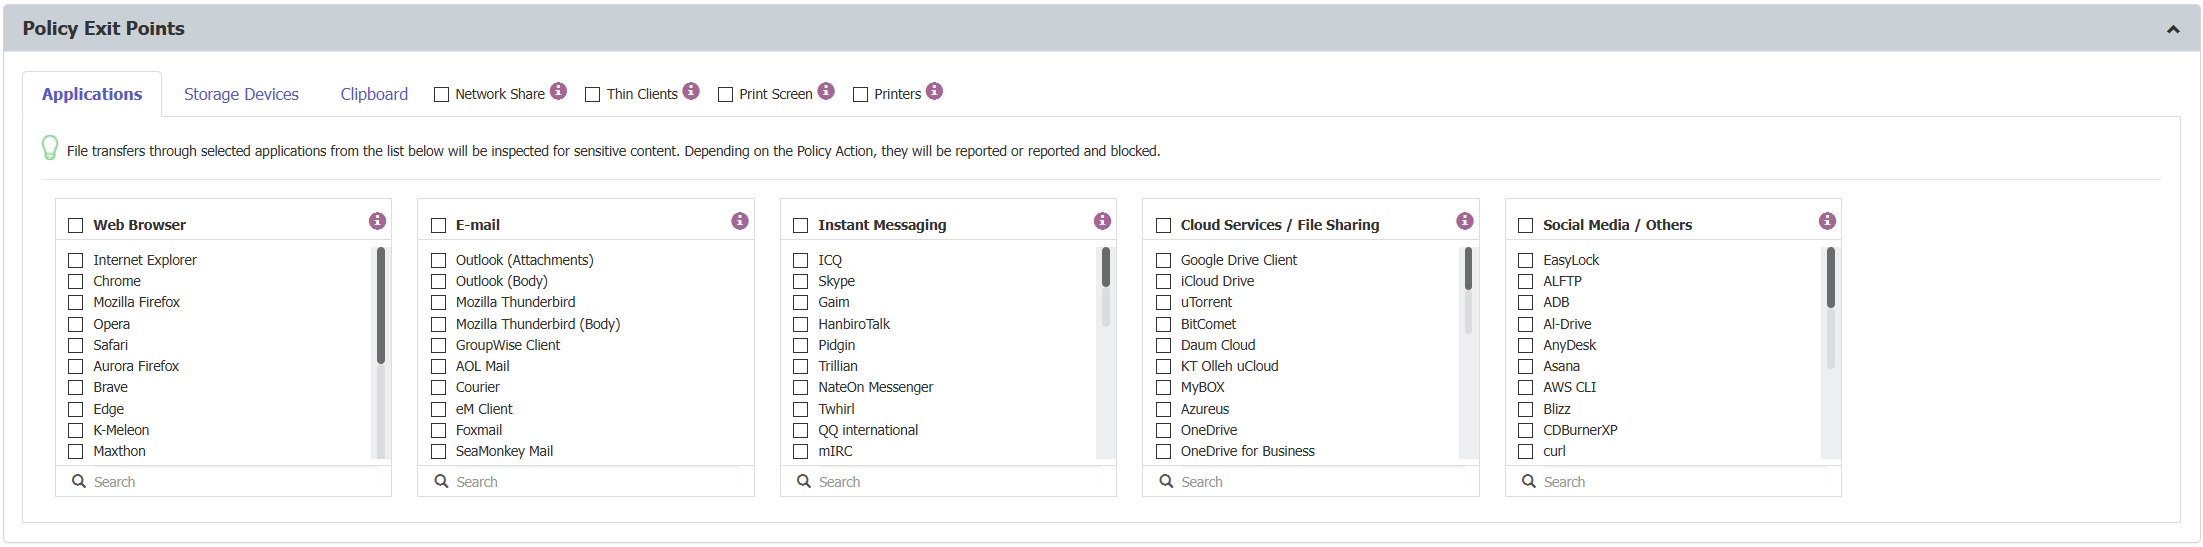Tick Mozilla Thunderbird (Body)
The width and height of the screenshot is (2203, 547).
(x=438, y=324)
